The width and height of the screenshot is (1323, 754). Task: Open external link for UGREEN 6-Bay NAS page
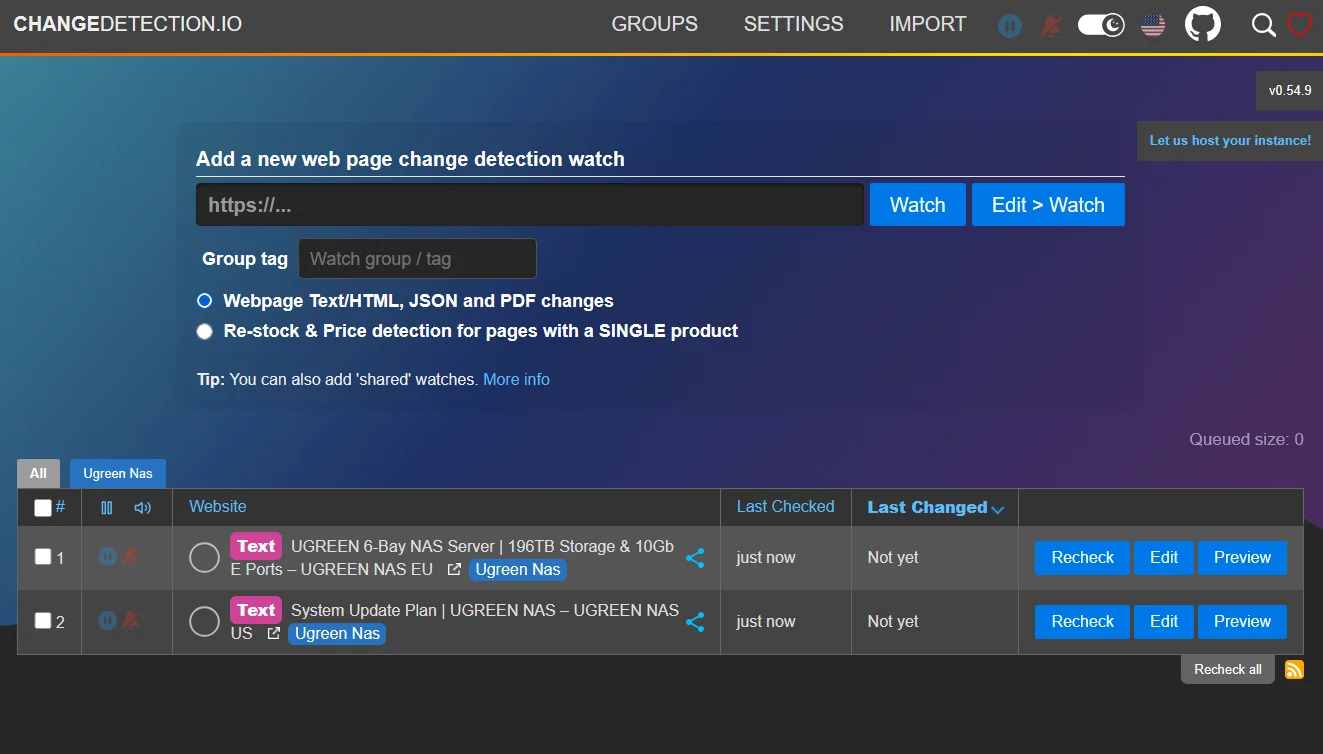[x=454, y=570]
